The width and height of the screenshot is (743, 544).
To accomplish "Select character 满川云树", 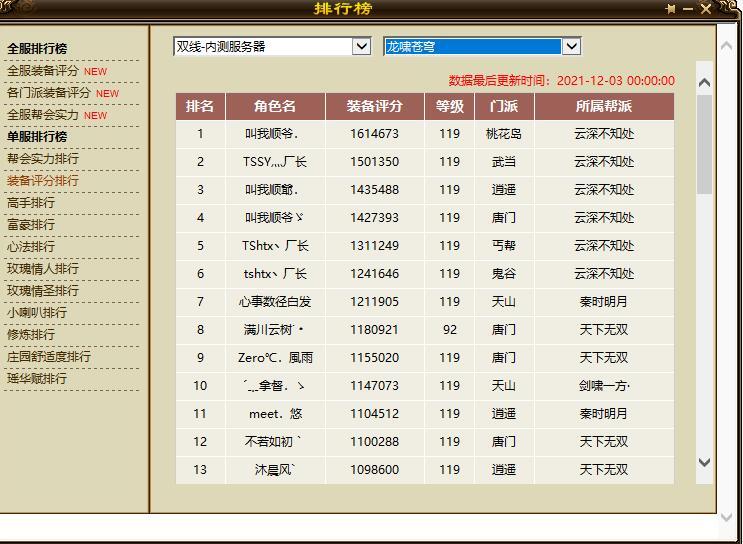I will (274, 330).
